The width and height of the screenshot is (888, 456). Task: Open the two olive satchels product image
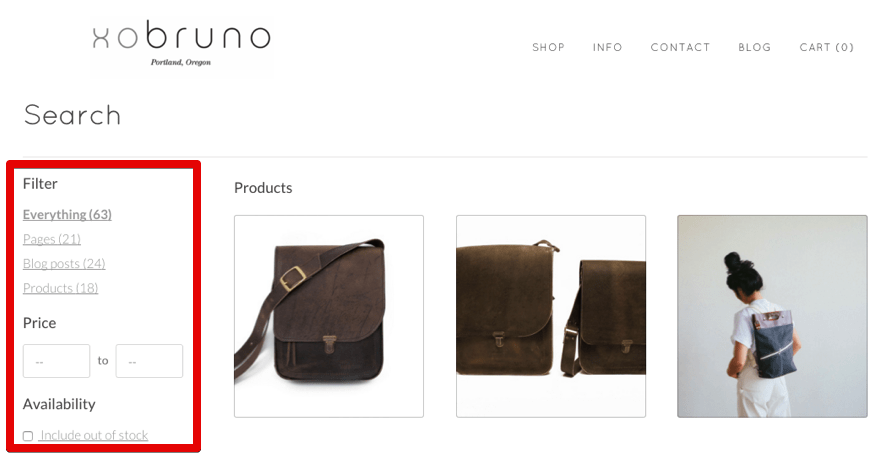coord(550,316)
